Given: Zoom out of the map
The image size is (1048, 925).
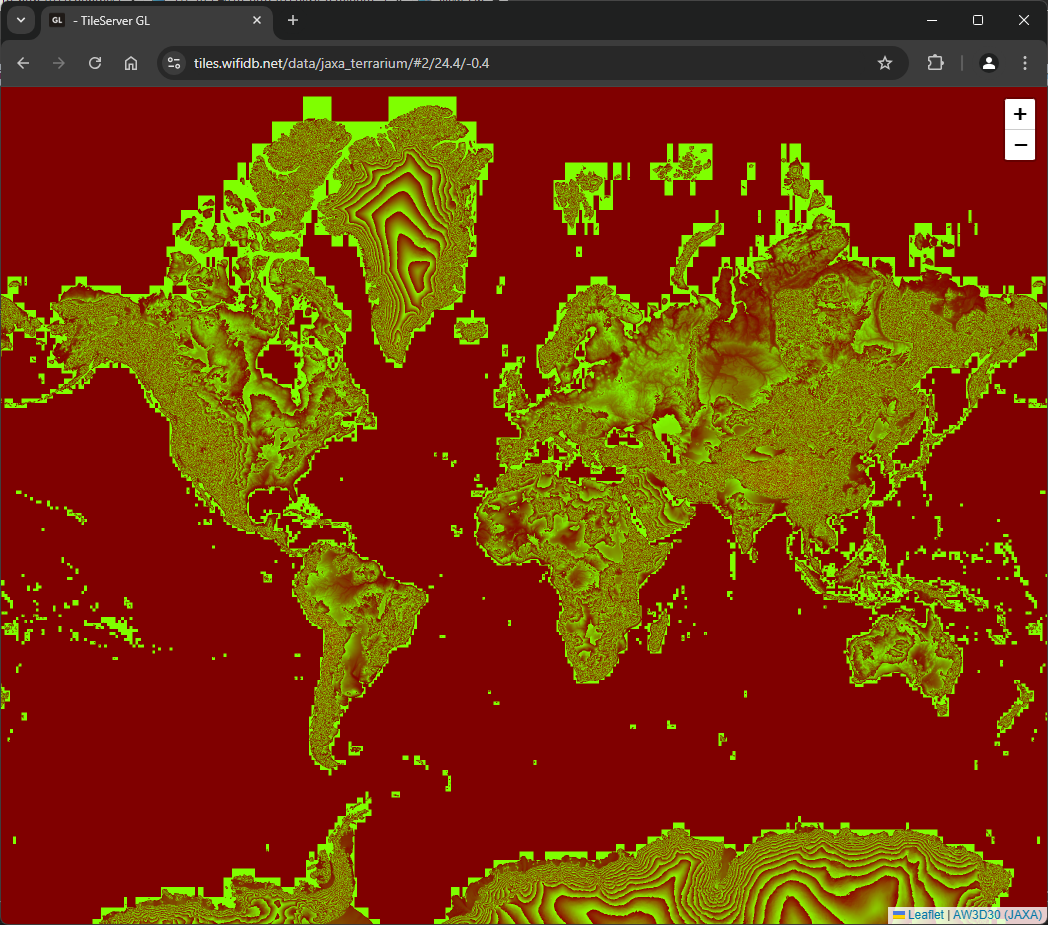Looking at the screenshot, I should click(1020, 145).
